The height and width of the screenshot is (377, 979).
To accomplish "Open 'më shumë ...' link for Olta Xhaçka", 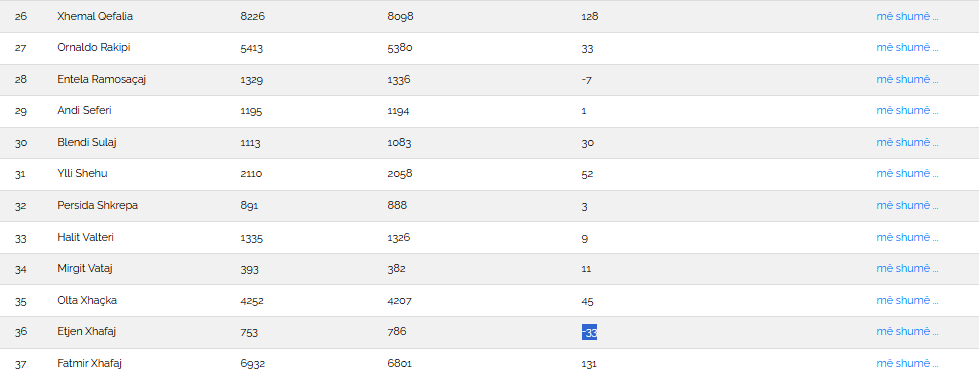I will [x=907, y=300].
